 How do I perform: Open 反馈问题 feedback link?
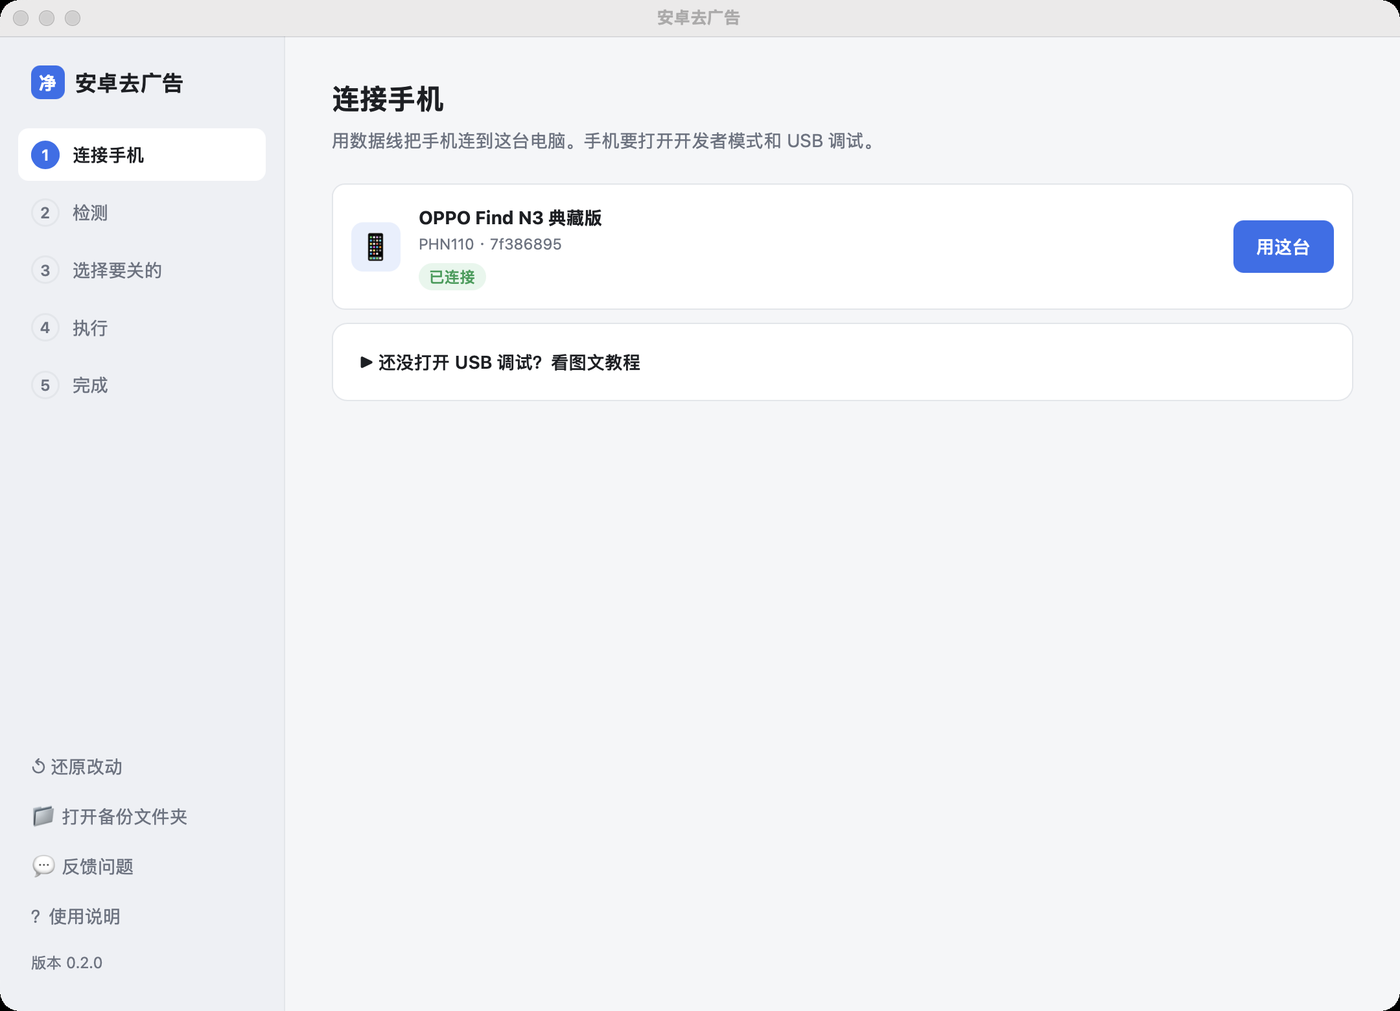pos(83,866)
